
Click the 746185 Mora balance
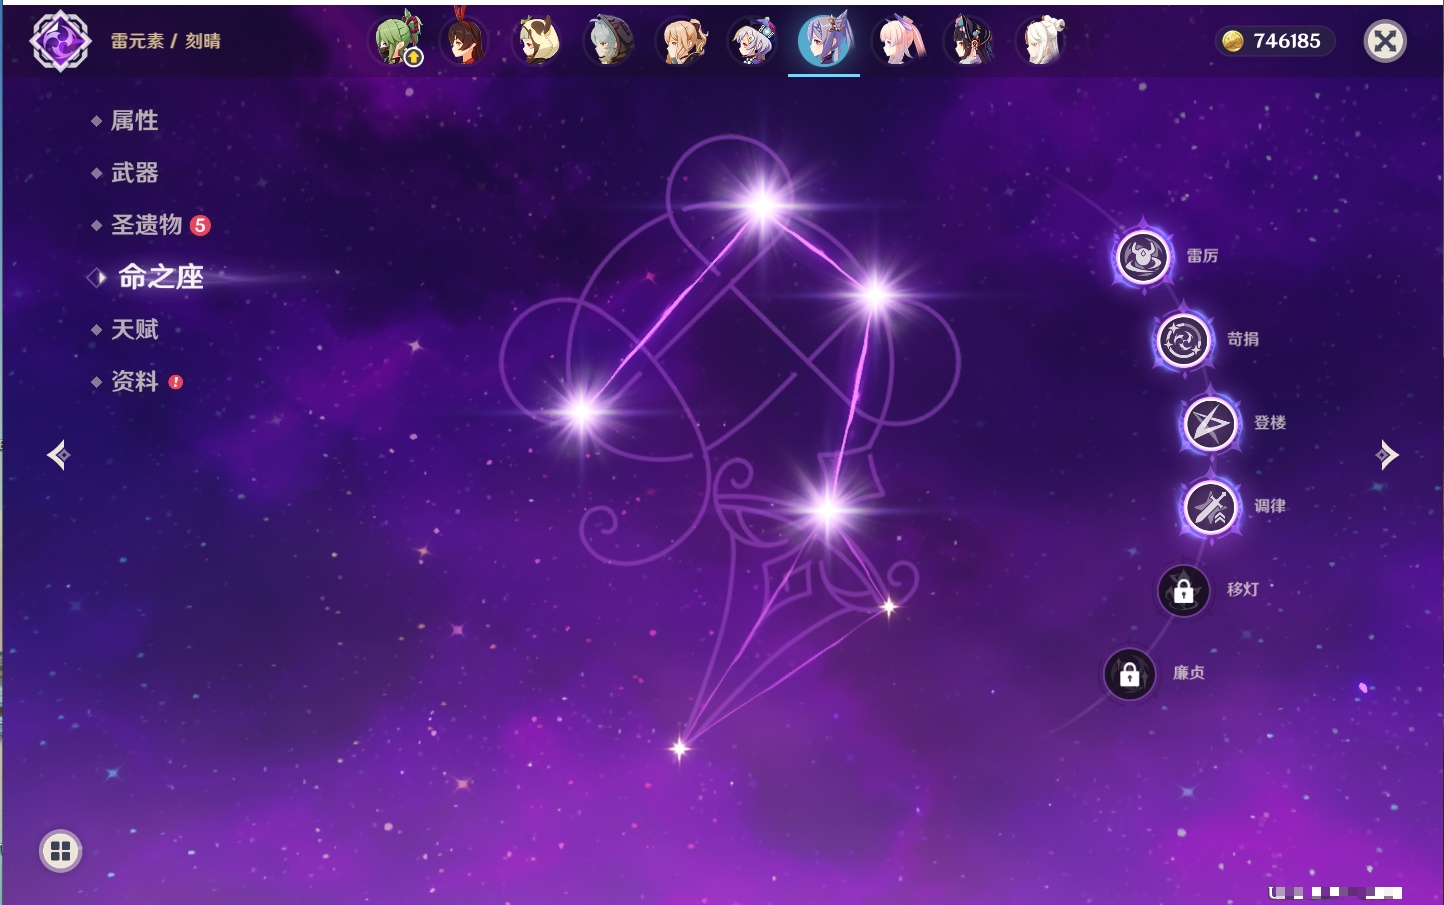(1287, 41)
